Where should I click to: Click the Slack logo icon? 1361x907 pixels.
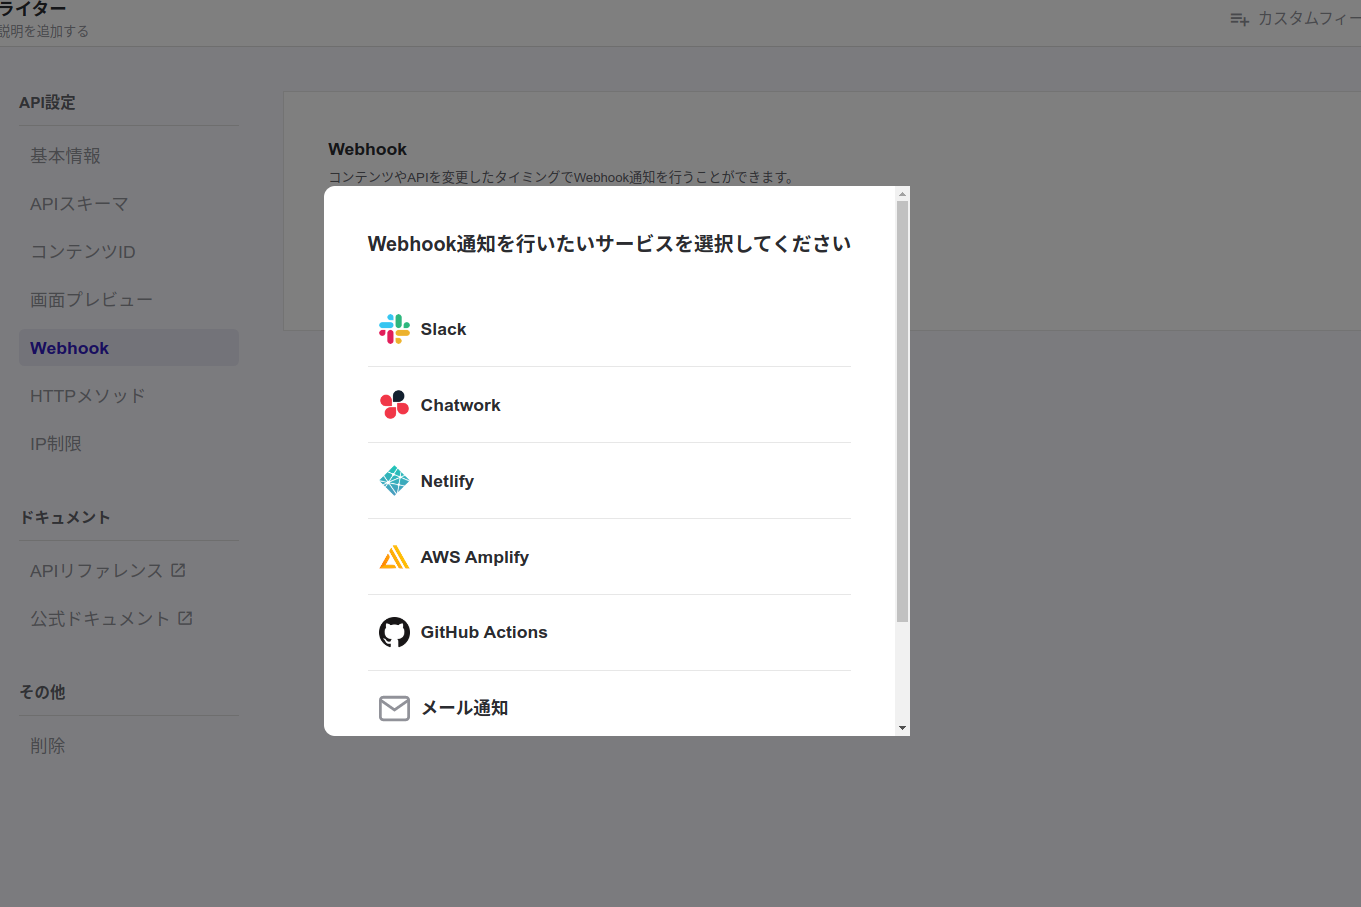pyautogui.click(x=394, y=329)
